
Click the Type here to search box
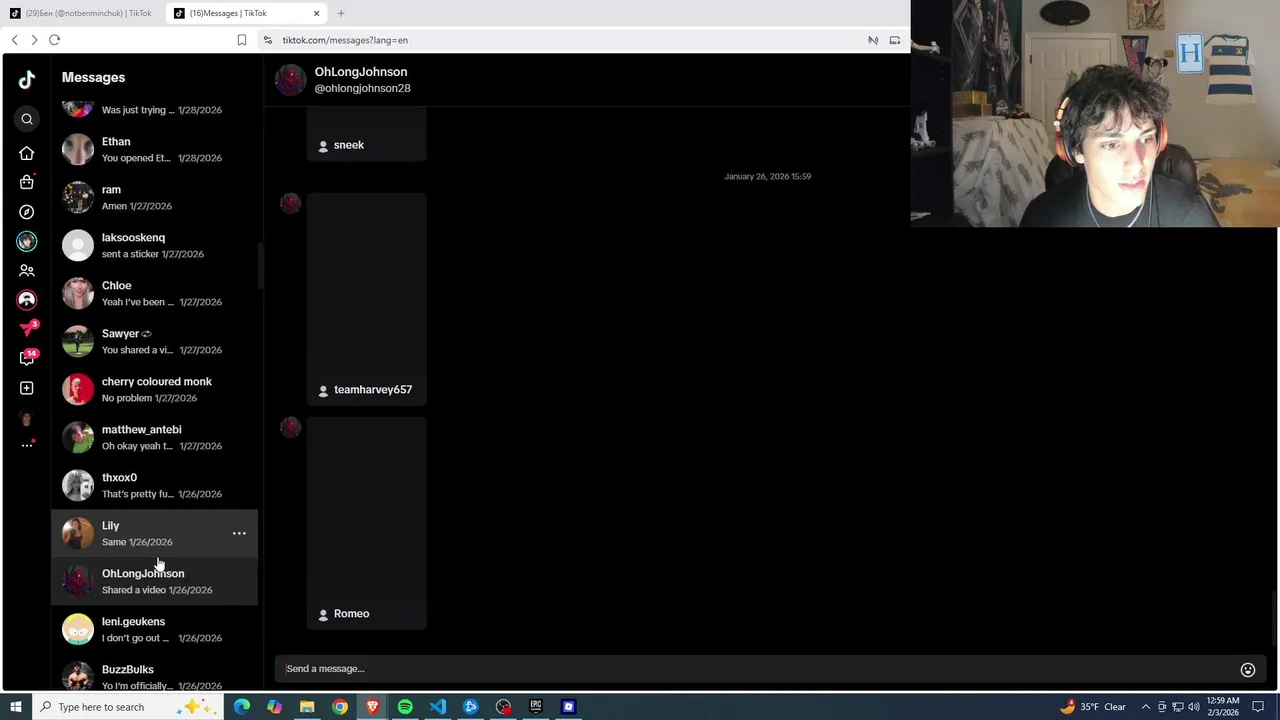coord(128,707)
